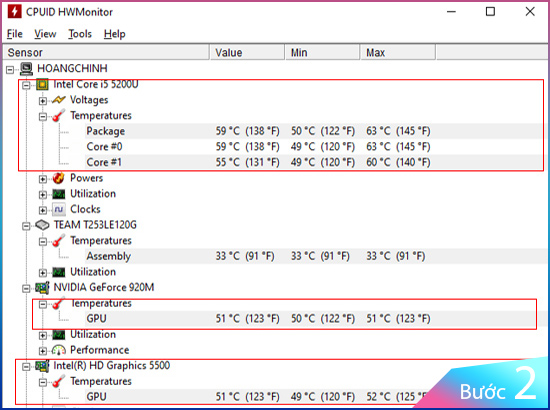Image resolution: width=550 pixels, height=410 pixels.
Task: Click Package max value 63 °C (145 °F)
Action: tap(398, 131)
